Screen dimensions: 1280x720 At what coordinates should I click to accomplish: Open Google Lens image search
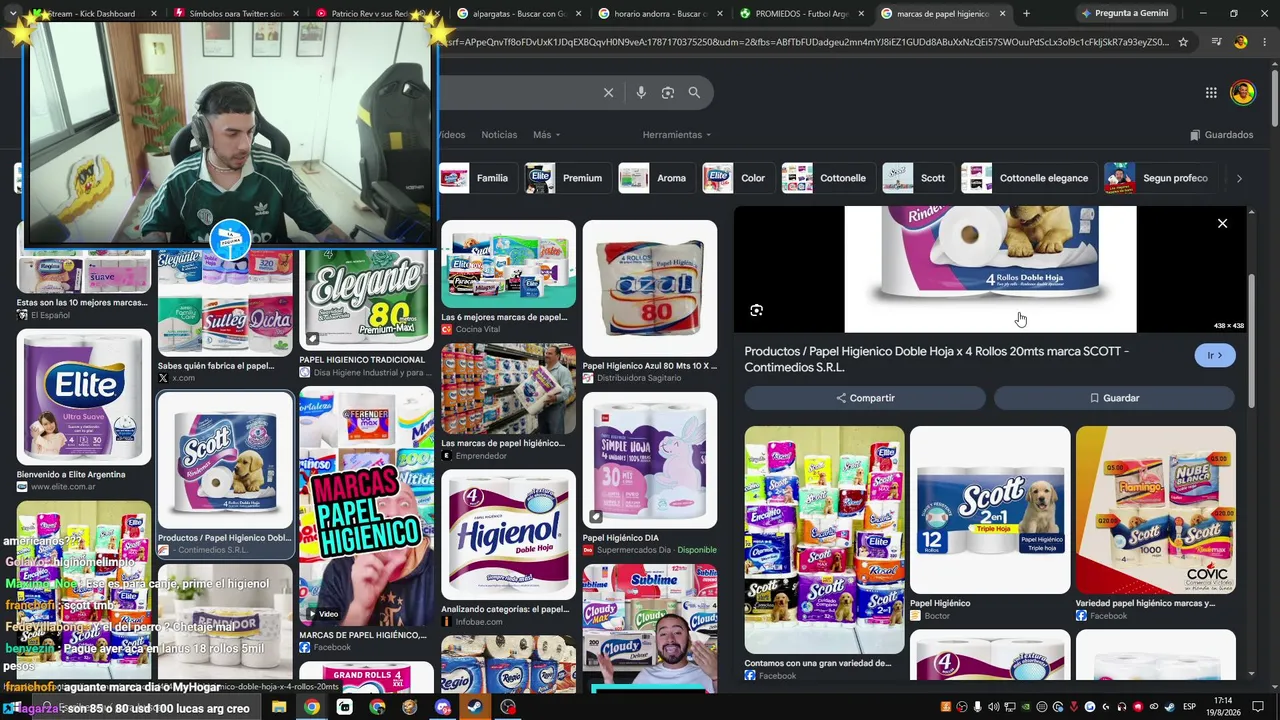coord(668,93)
